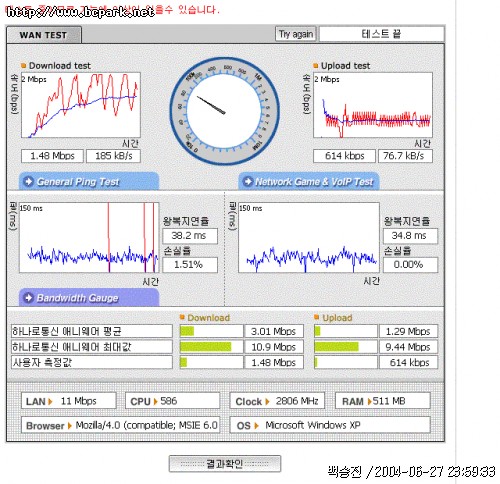Click the Download test graph
The width and height of the screenshot is (500, 484).
click(x=81, y=105)
